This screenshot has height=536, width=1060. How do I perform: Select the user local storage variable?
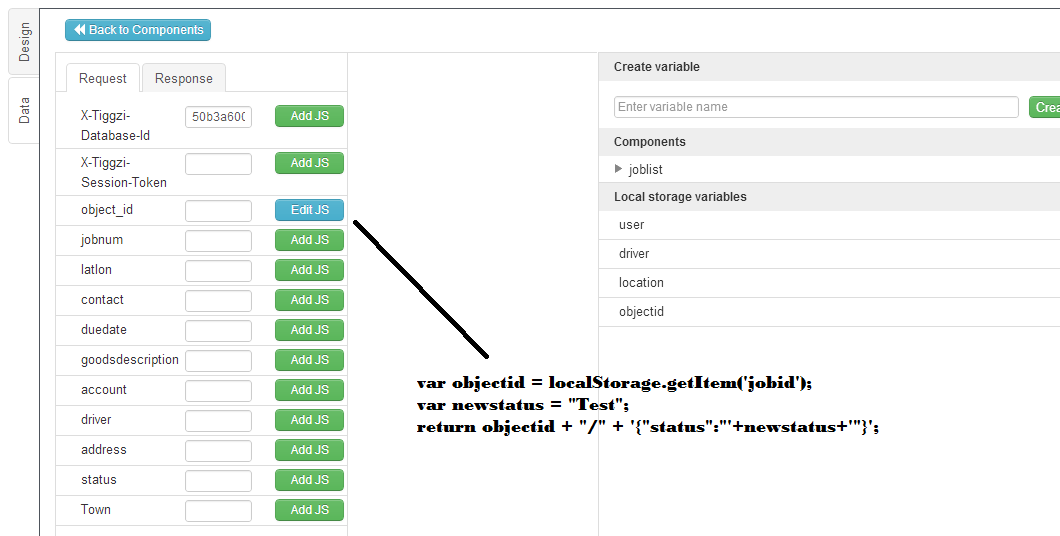[x=632, y=225]
